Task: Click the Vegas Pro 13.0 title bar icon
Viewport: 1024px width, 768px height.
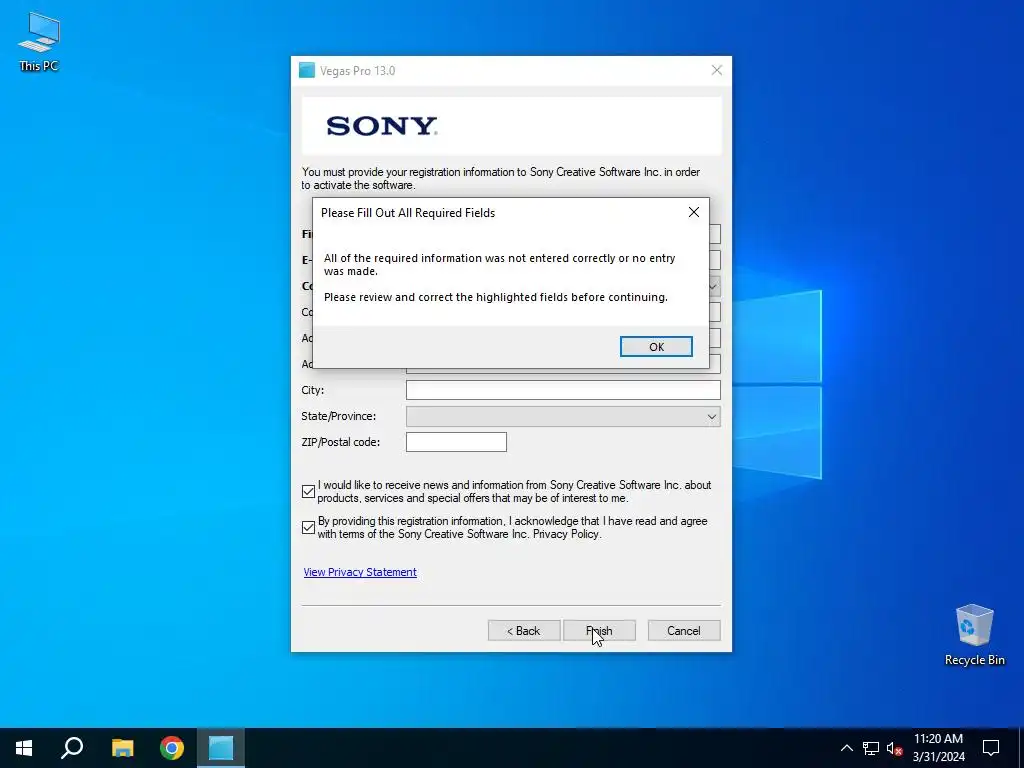Action: [x=307, y=71]
